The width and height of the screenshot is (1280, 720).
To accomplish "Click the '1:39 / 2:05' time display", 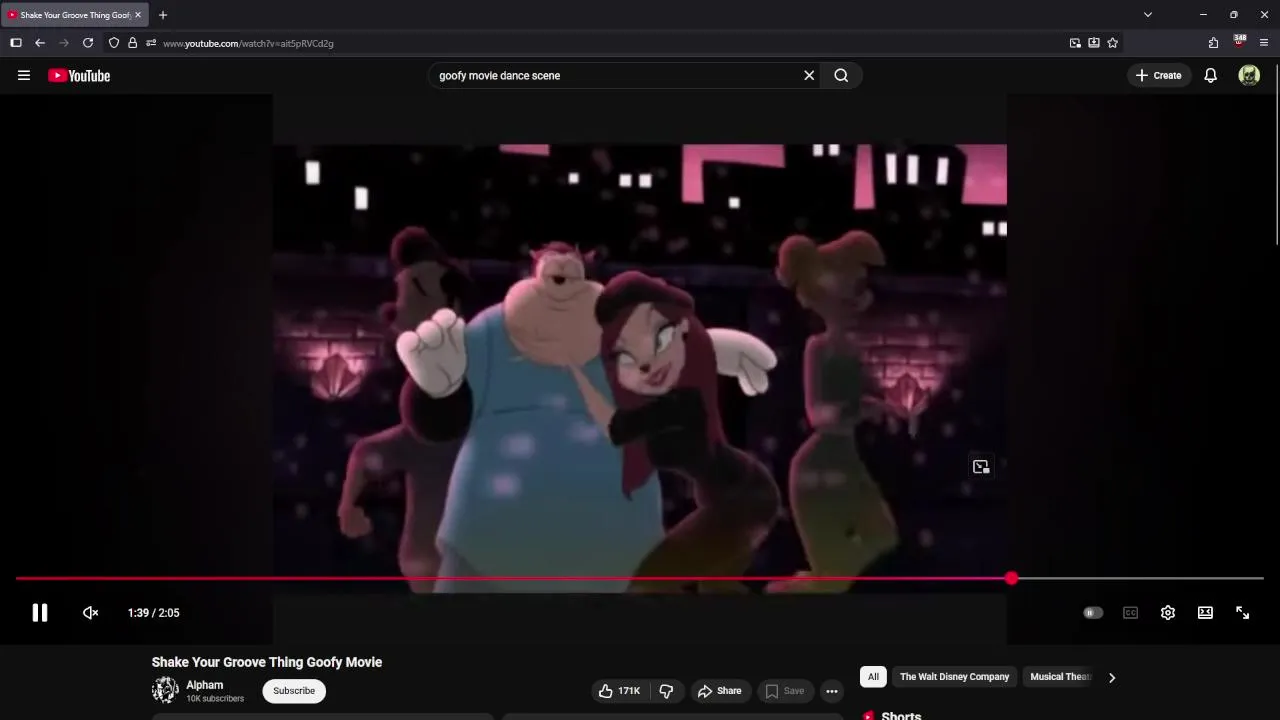I will [x=154, y=613].
